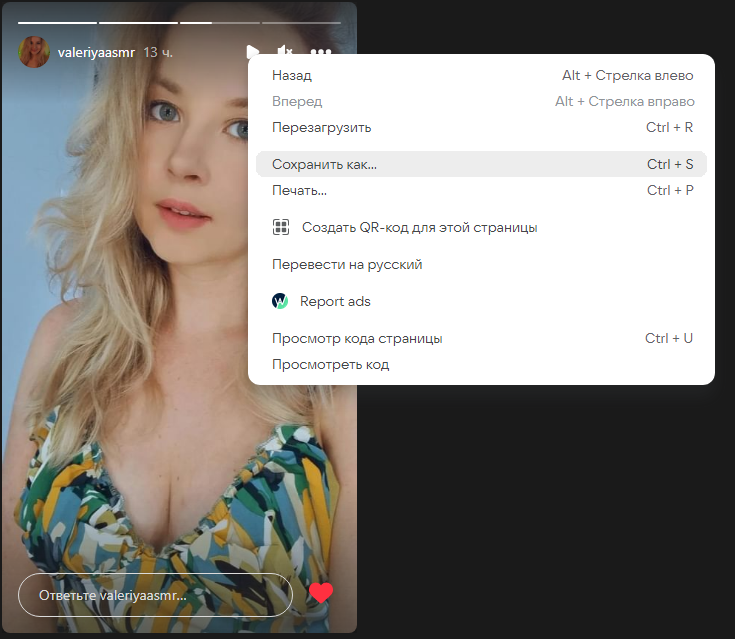This screenshot has width=735, height=639.
Task: Select "Сохранить как..." menu entry
Action: coord(481,164)
